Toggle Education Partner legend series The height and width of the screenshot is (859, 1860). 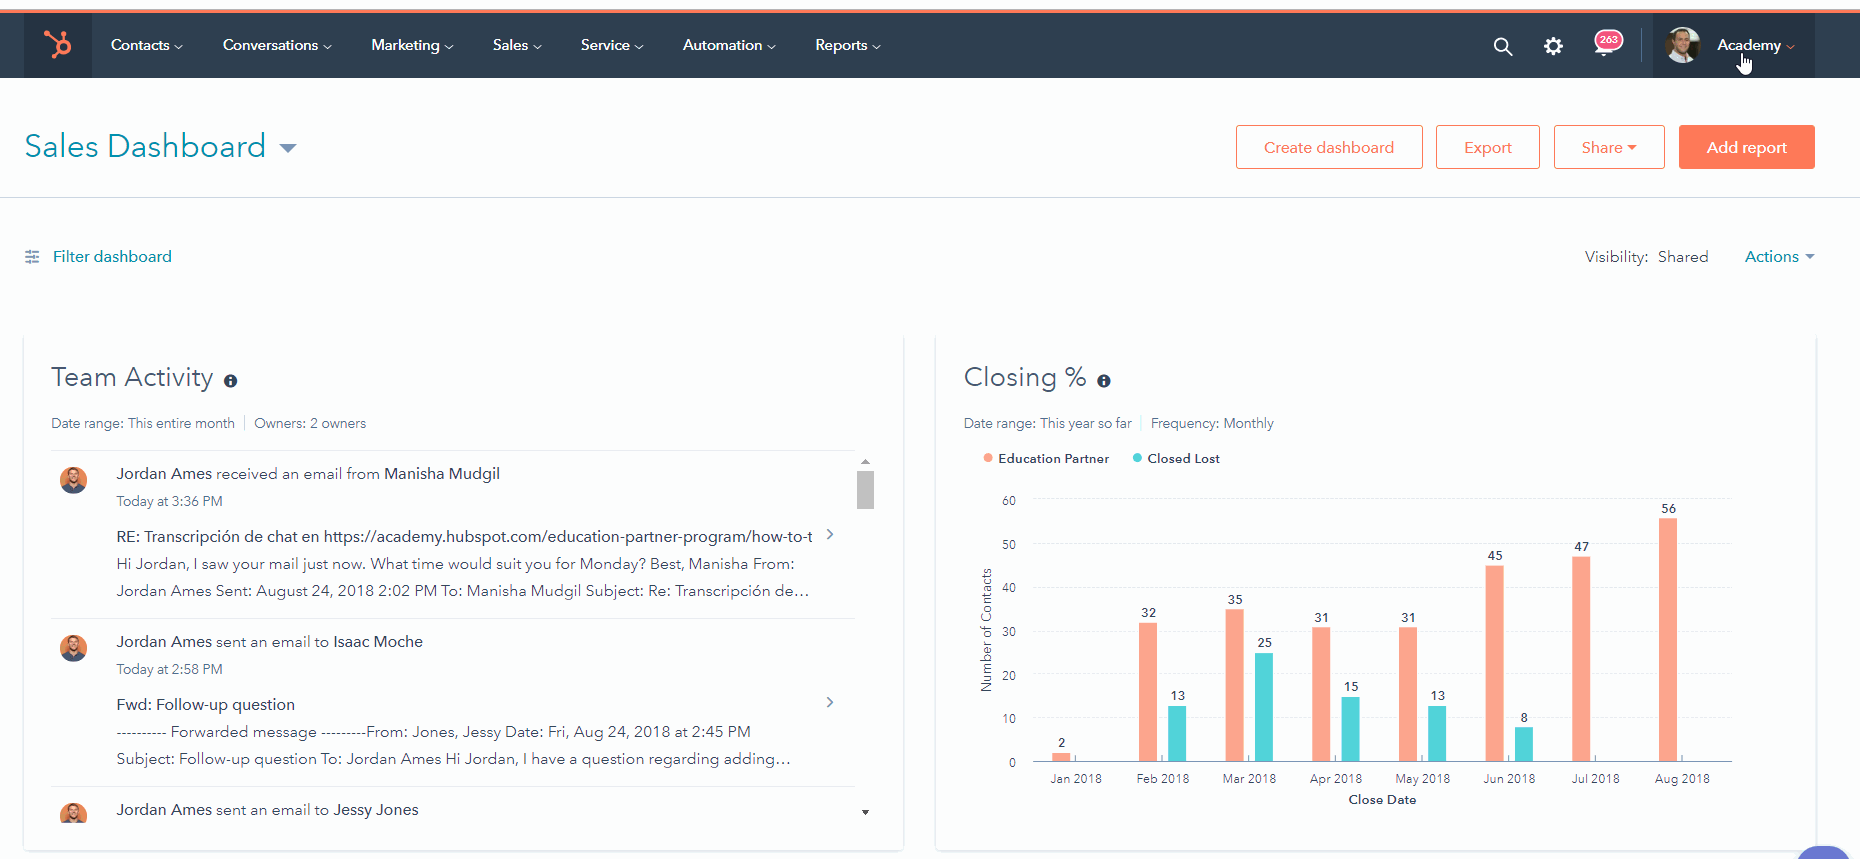(x=1046, y=459)
